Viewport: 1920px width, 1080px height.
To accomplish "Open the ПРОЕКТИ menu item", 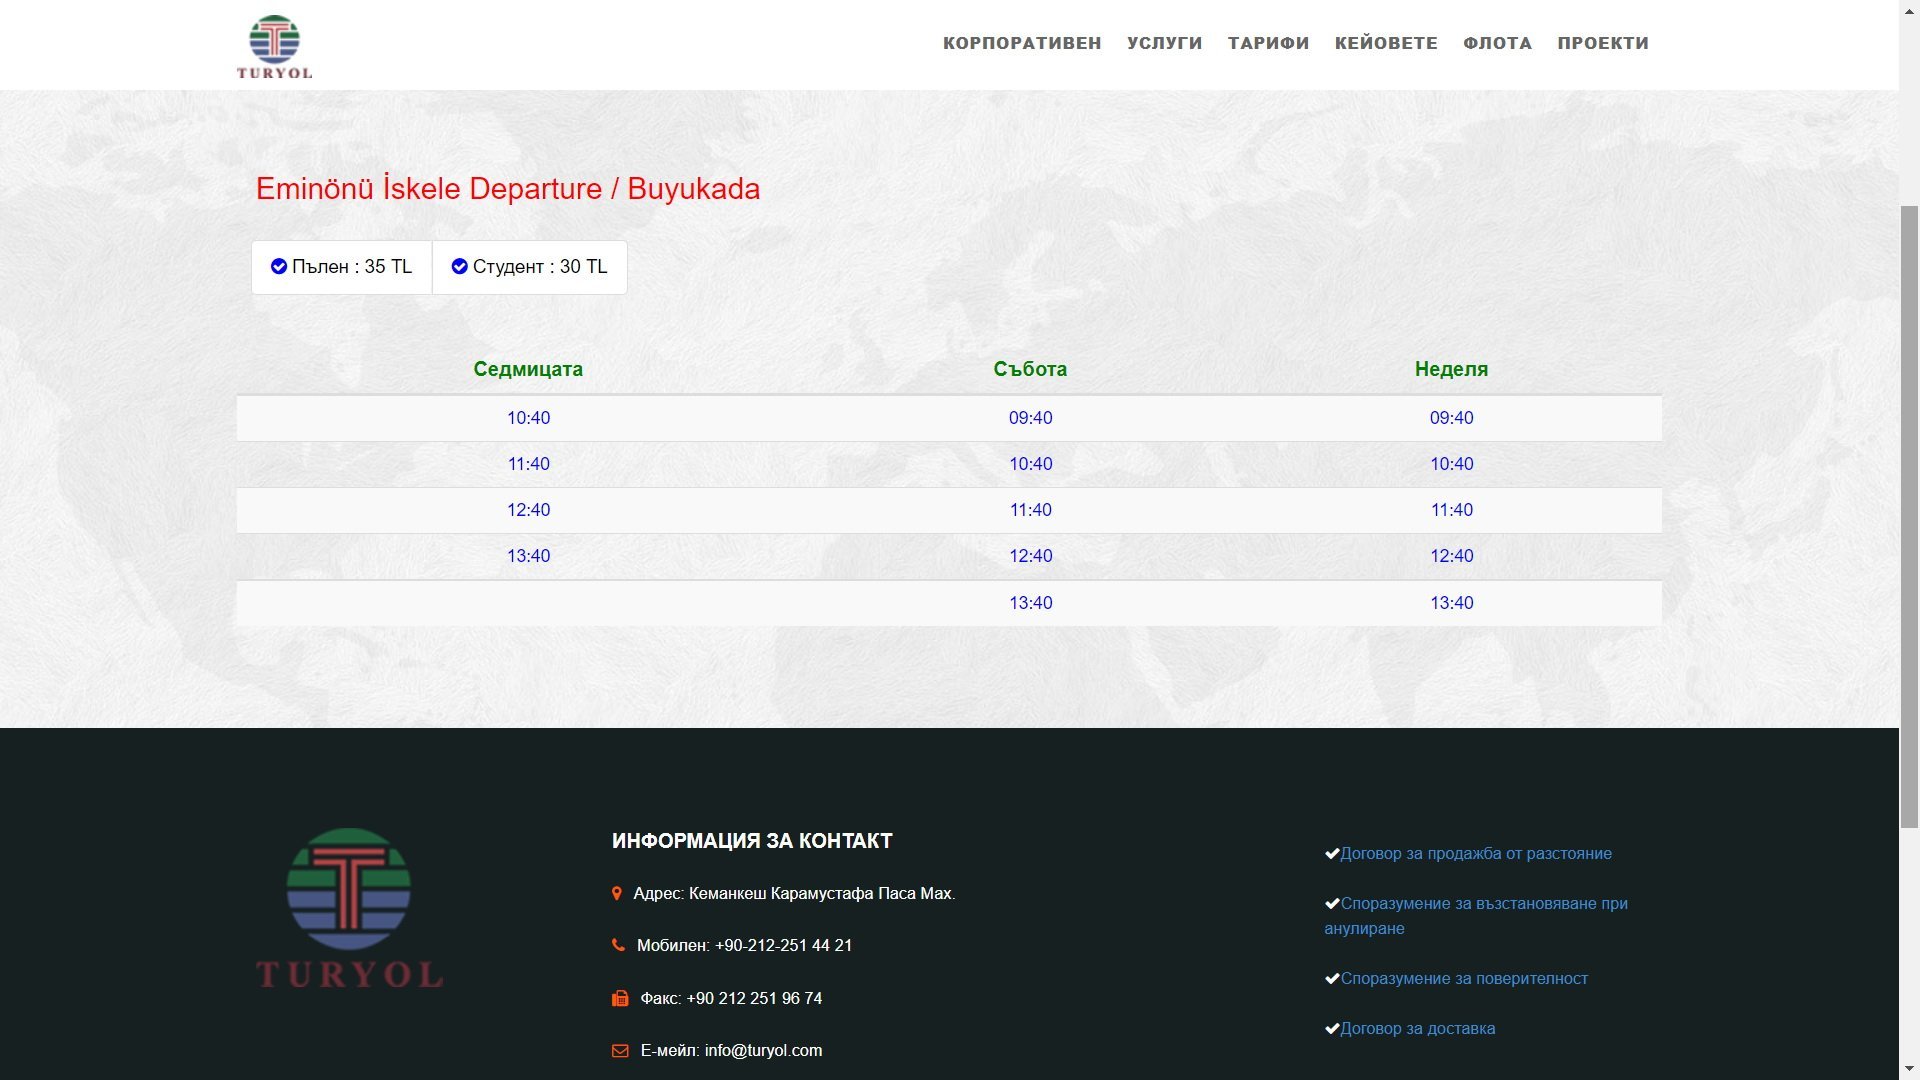I will 1602,43.
